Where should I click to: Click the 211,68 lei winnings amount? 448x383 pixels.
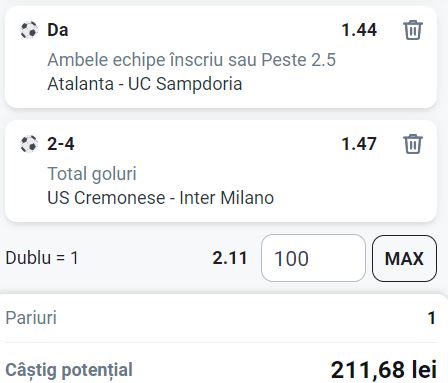(384, 370)
